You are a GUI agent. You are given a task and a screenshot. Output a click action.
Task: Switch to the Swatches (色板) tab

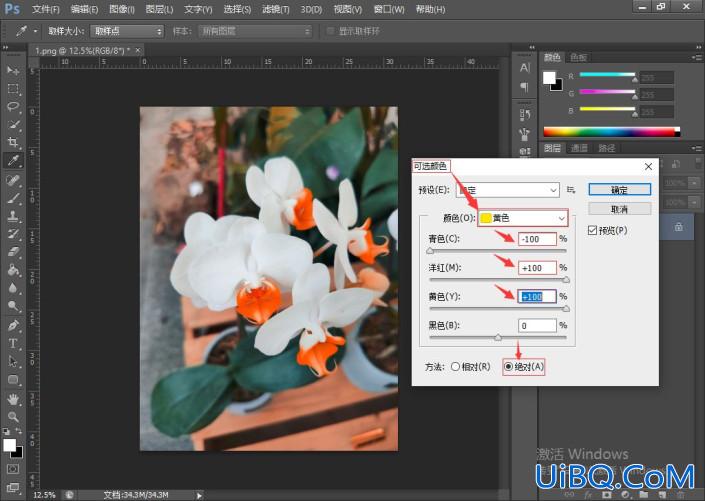tap(578, 57)
